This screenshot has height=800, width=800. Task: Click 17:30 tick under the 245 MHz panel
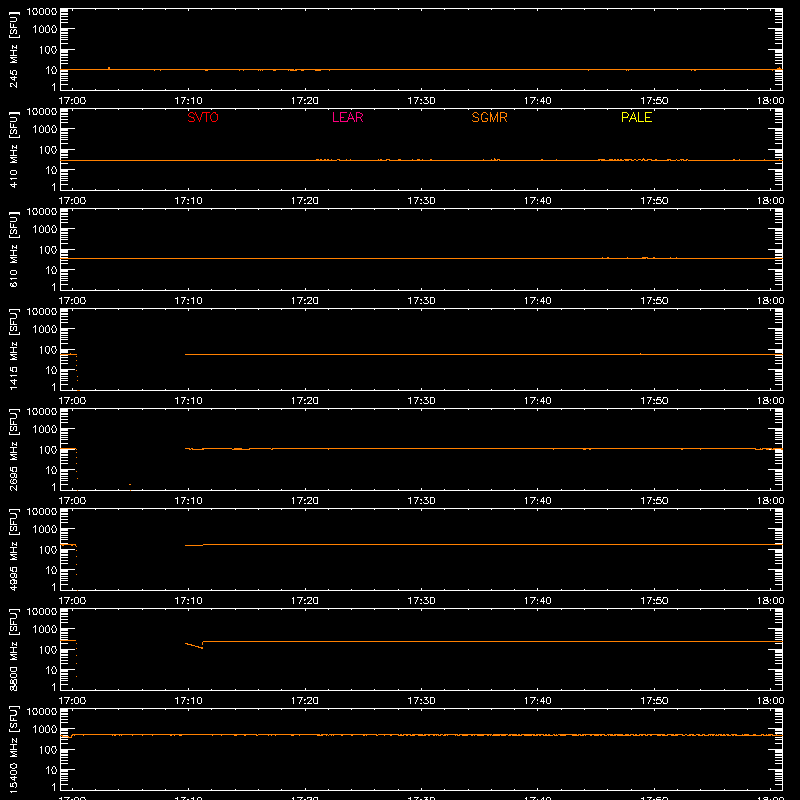coord(421,101)
